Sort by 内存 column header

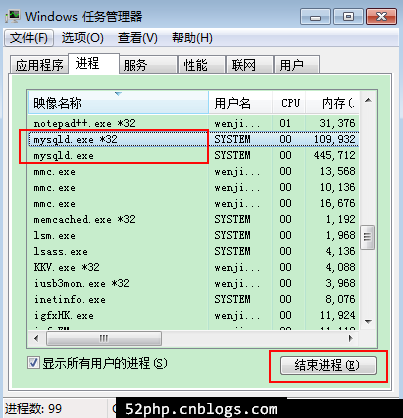332,103
